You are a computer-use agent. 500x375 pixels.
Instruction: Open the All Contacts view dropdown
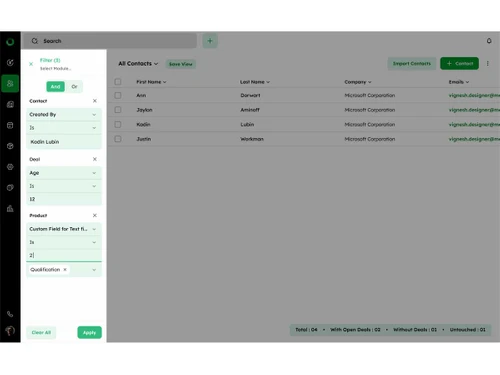click(x=138, y=63)
